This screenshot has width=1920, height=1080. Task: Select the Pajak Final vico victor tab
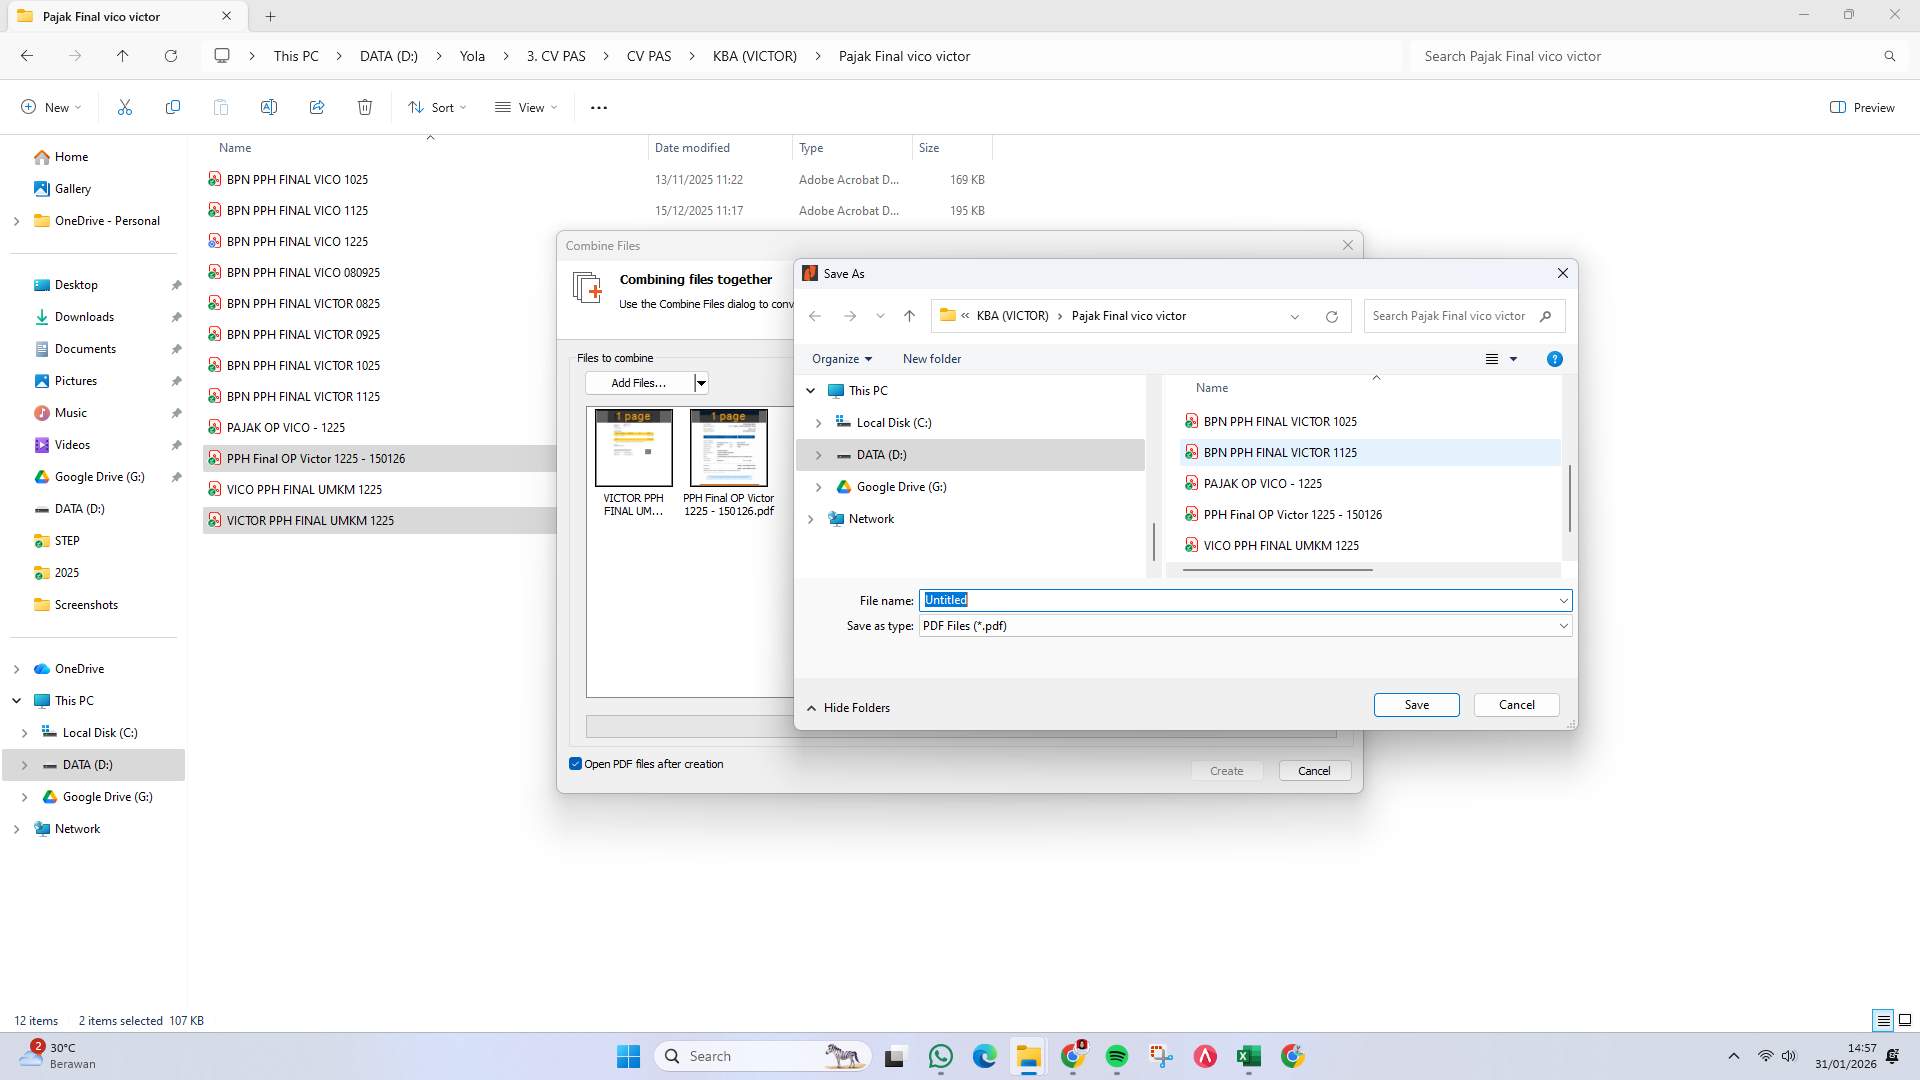pyautogui.click(x=110, y=16)
